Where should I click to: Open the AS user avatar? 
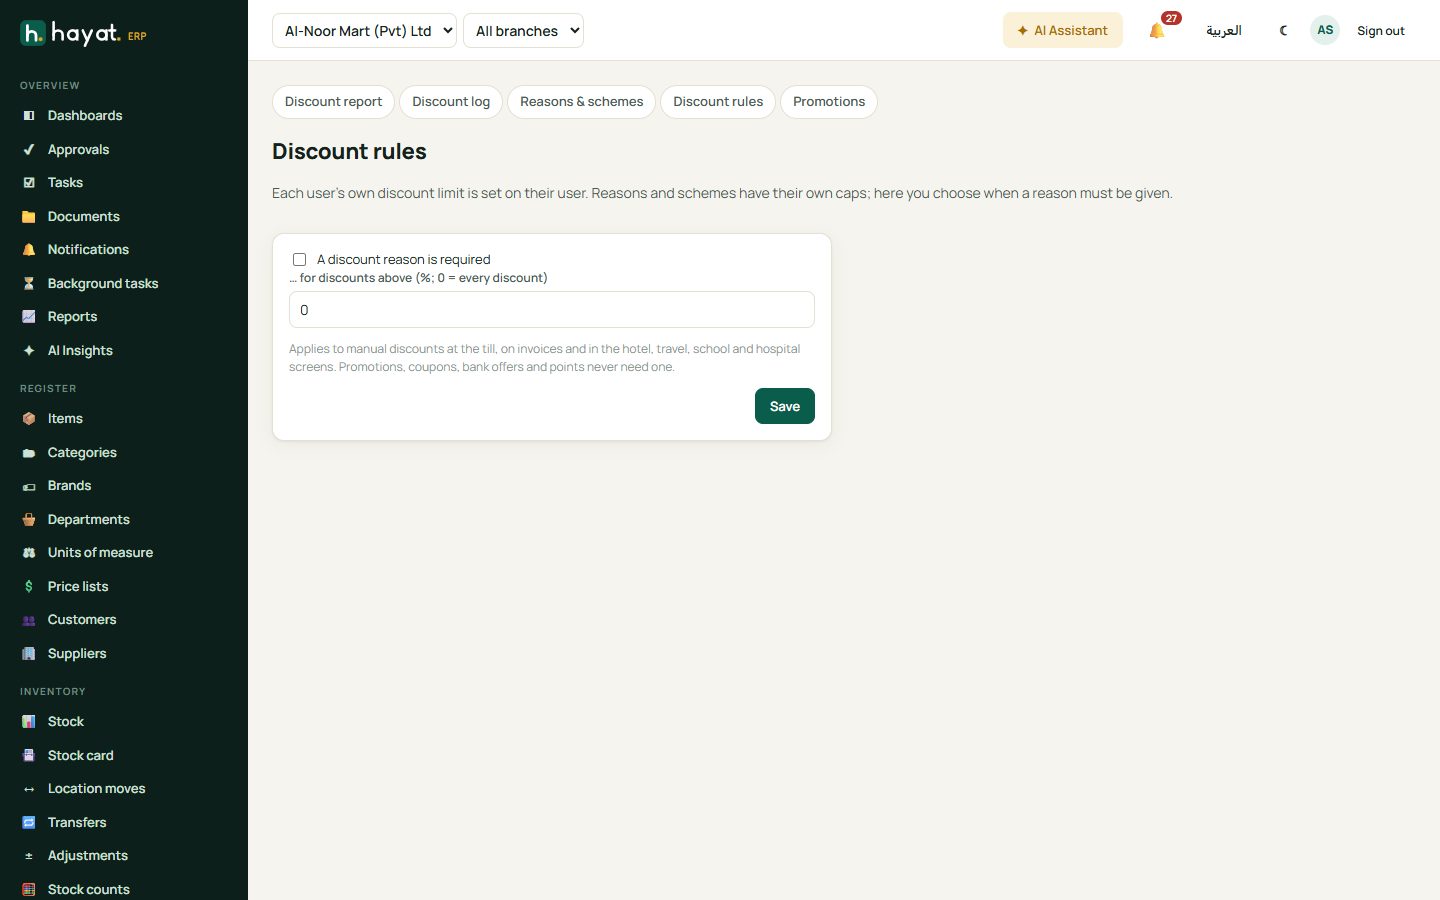click(1325, 30)
